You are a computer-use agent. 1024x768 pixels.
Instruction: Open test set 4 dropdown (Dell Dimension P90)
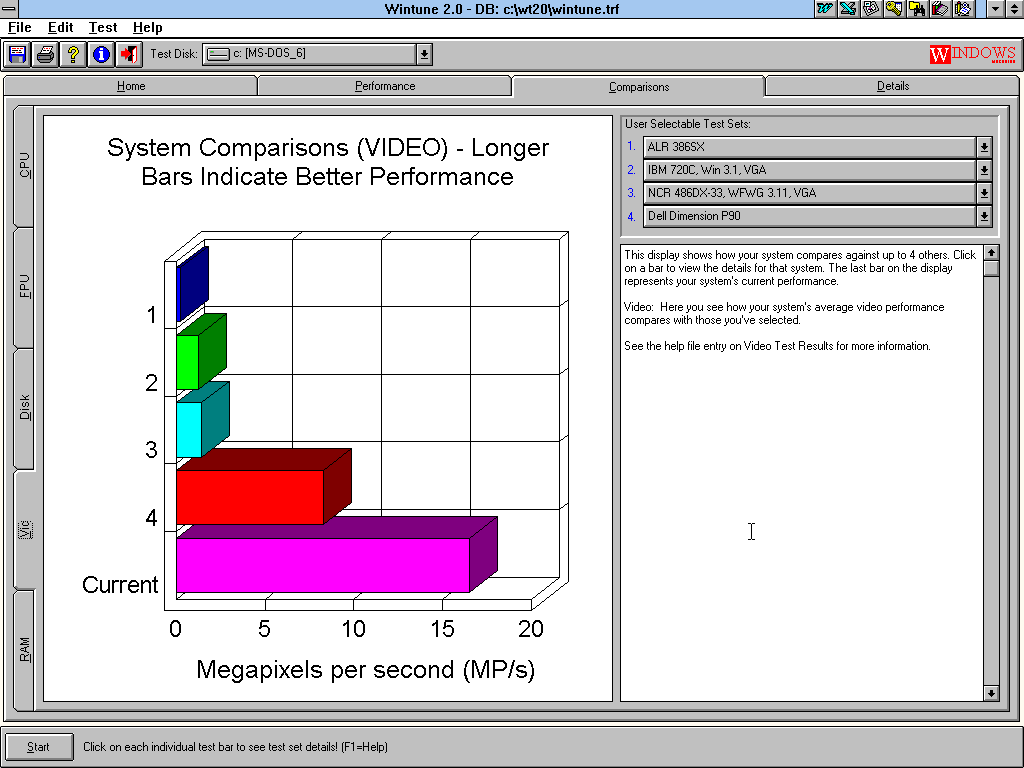pos(984,216)
